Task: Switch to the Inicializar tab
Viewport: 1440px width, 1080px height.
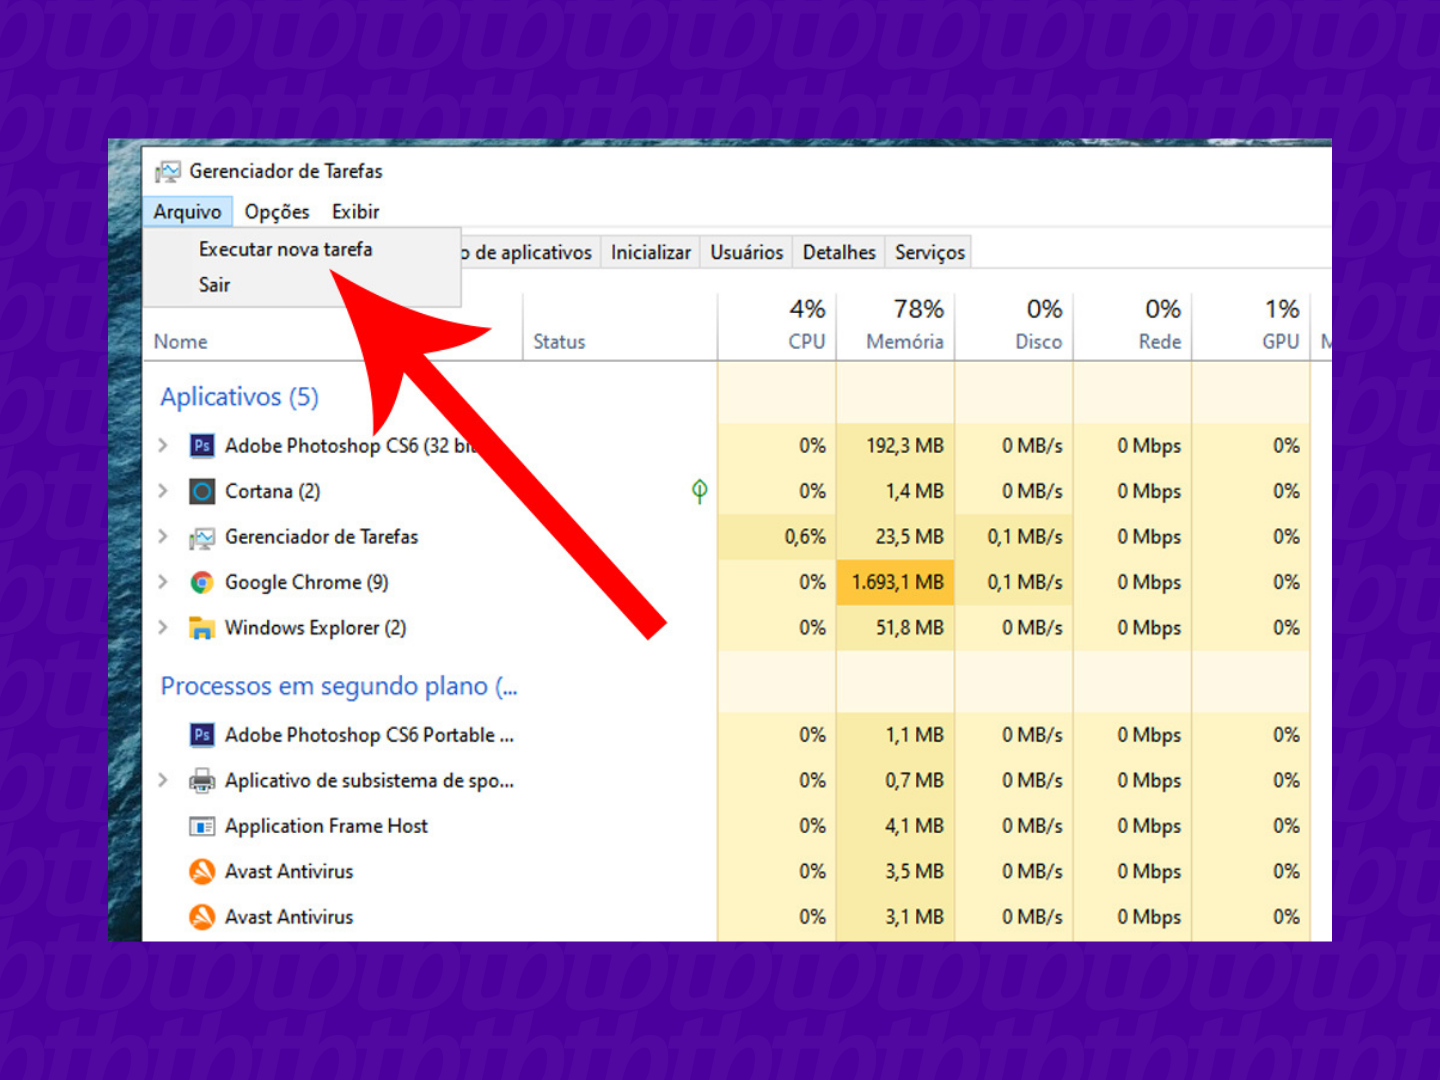Action: 651,252
